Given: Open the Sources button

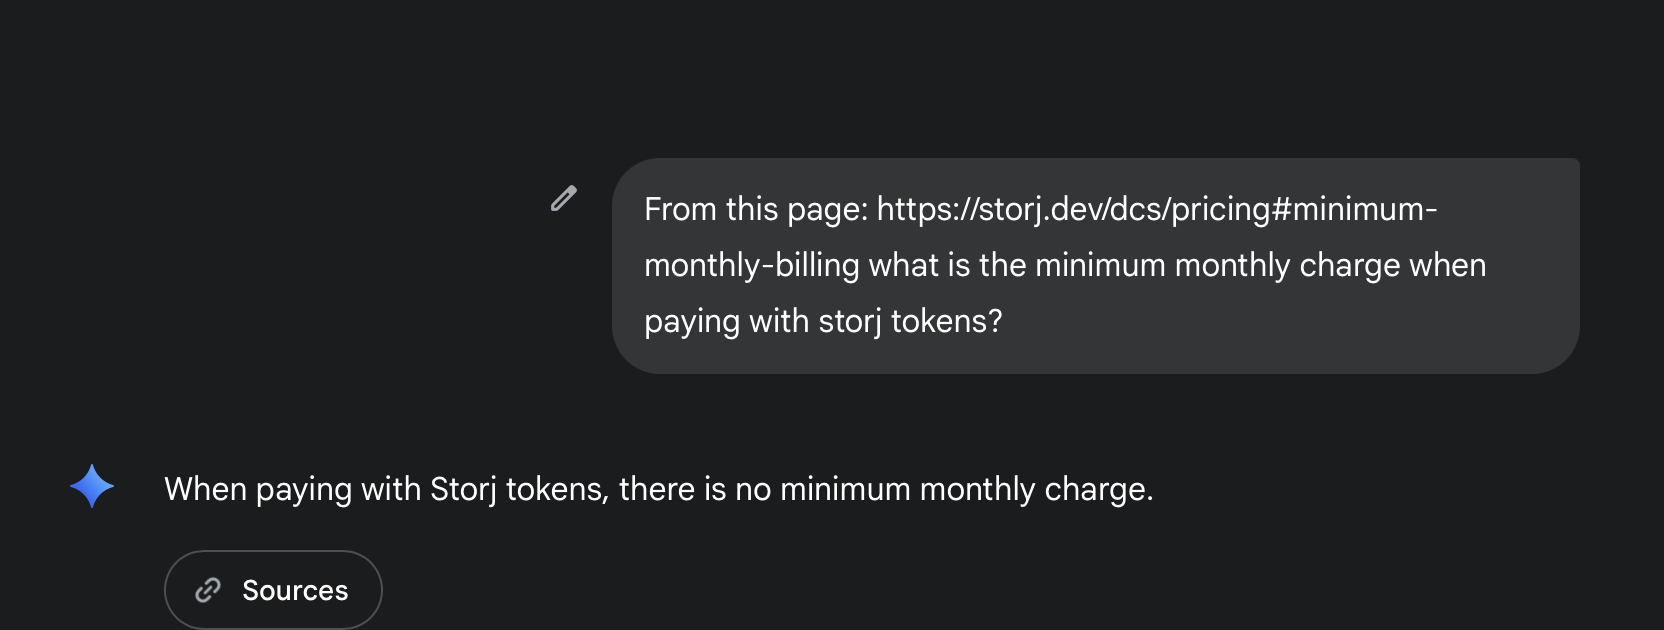Looking at the screenshot, I should pyautogui.click(x=273, y=590).
